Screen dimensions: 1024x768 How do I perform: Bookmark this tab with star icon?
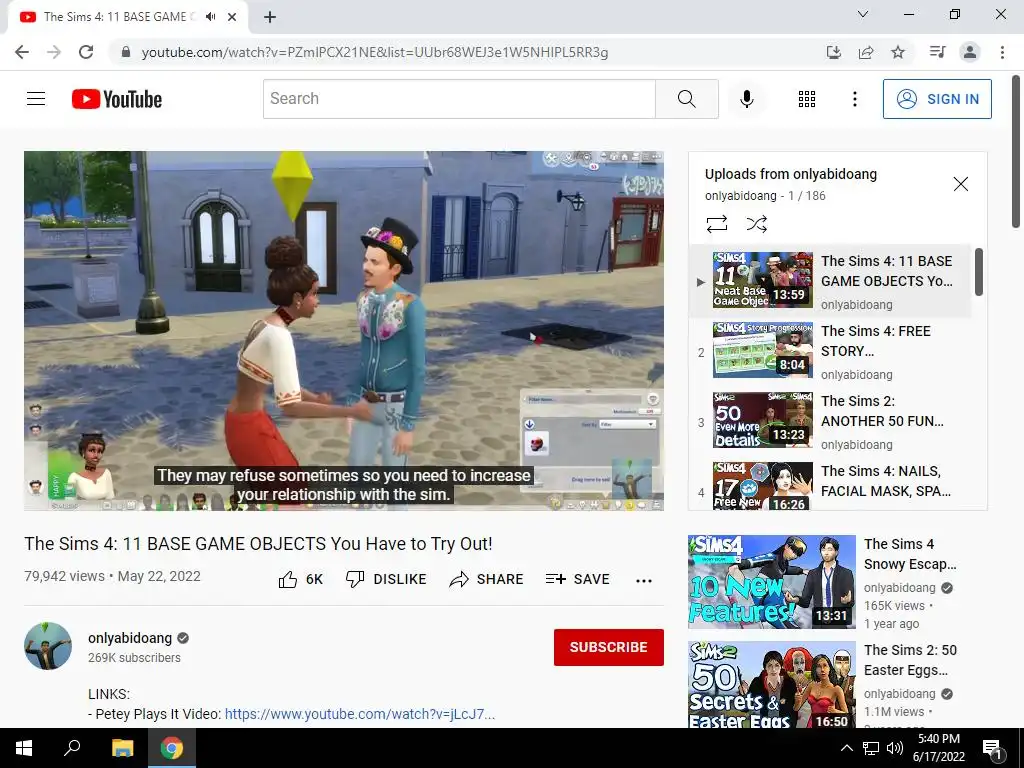click(x=898, y=52)
